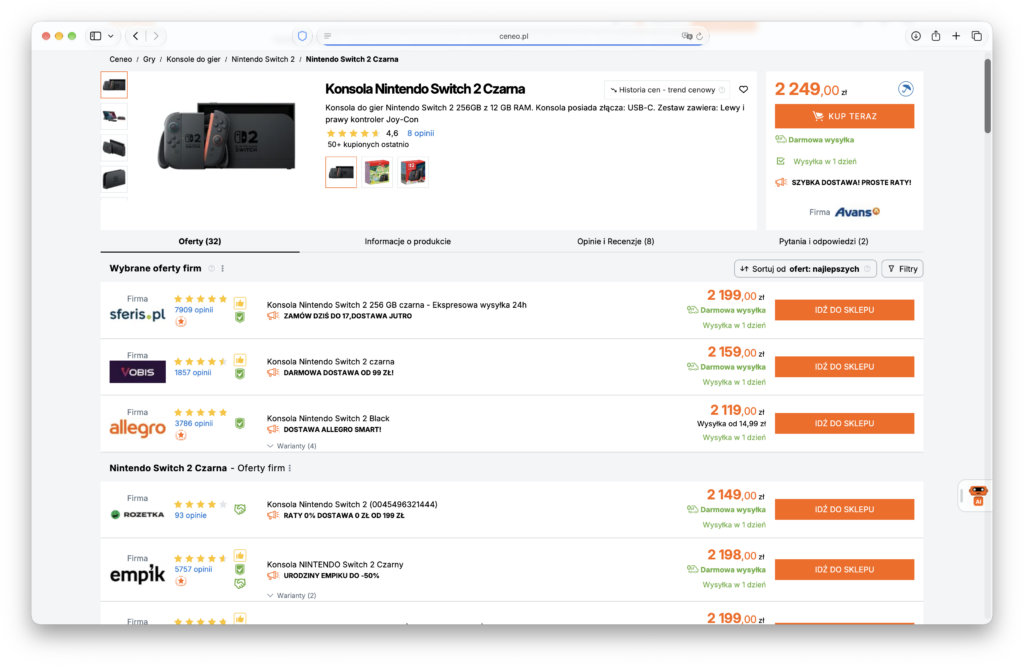Screen dimensions: 1024x666
Task: Open the allegro shop logo
Action: (137, 429)
